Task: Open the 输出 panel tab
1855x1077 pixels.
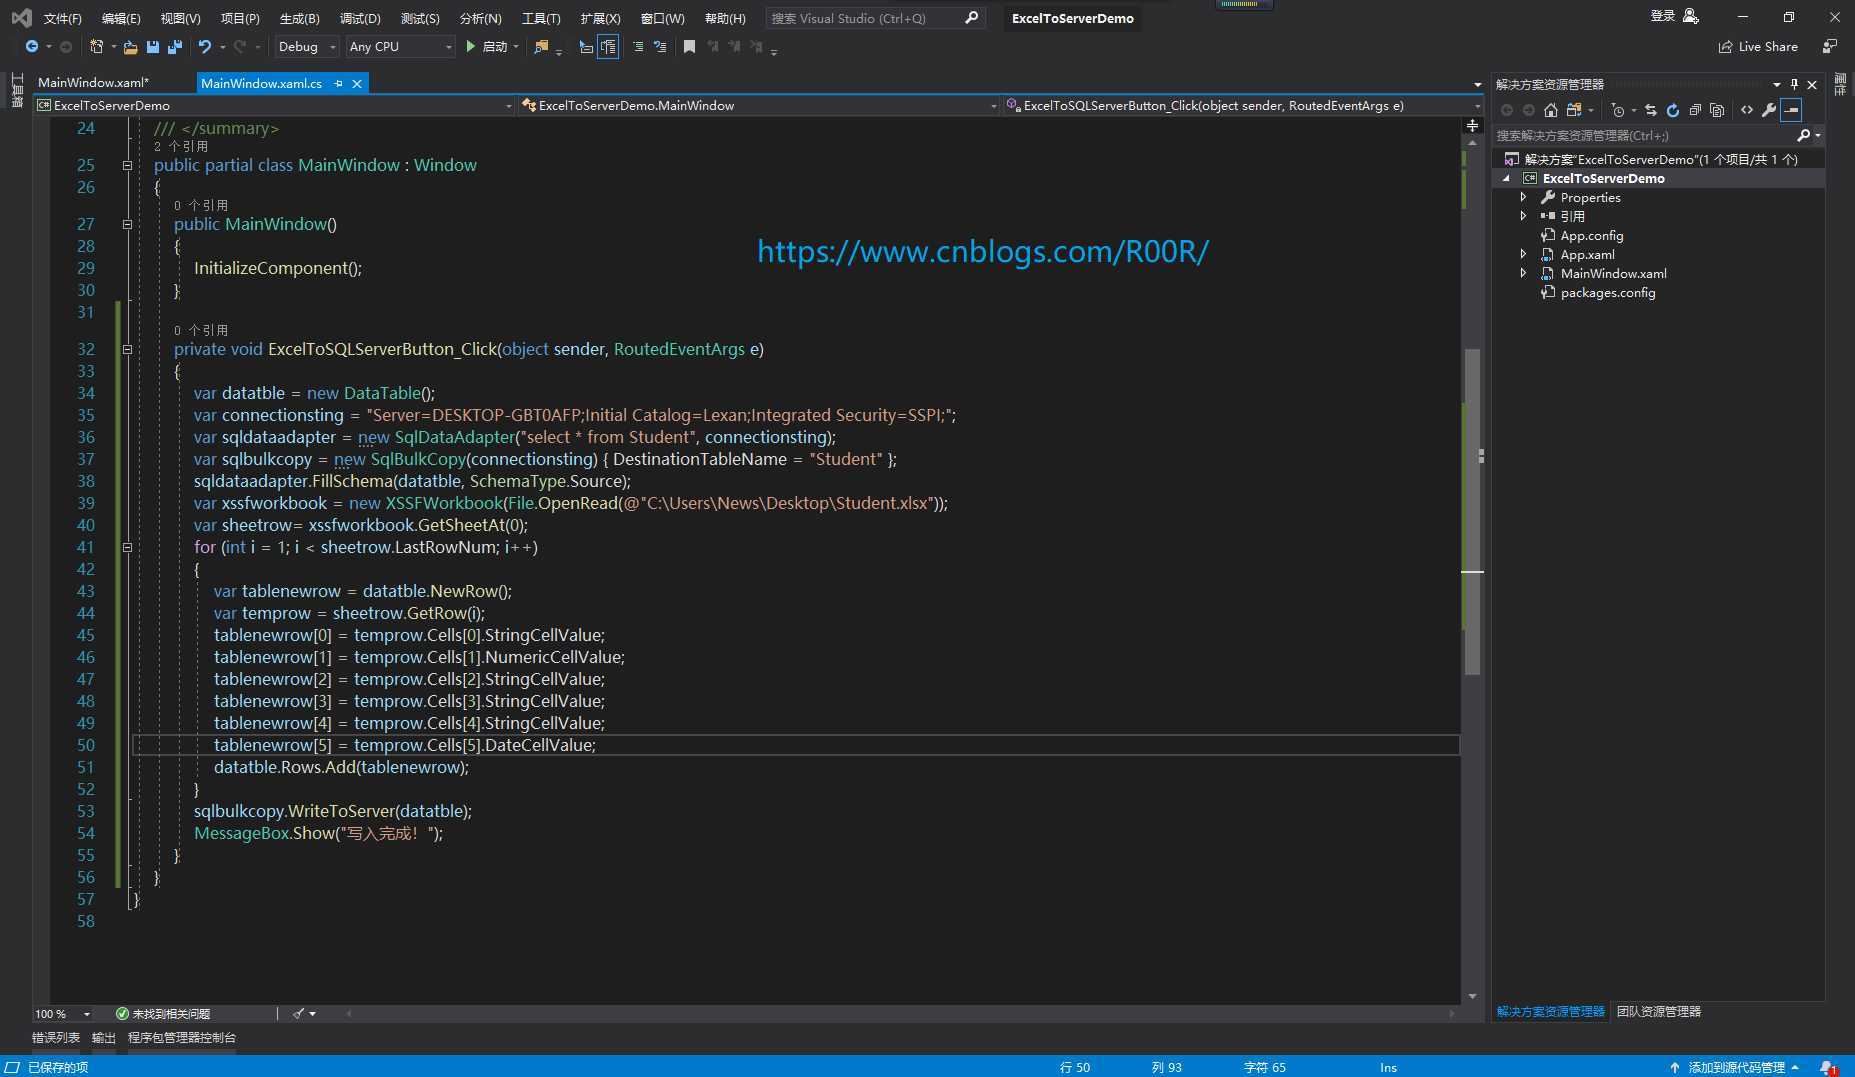Action: pos(104,1038)
